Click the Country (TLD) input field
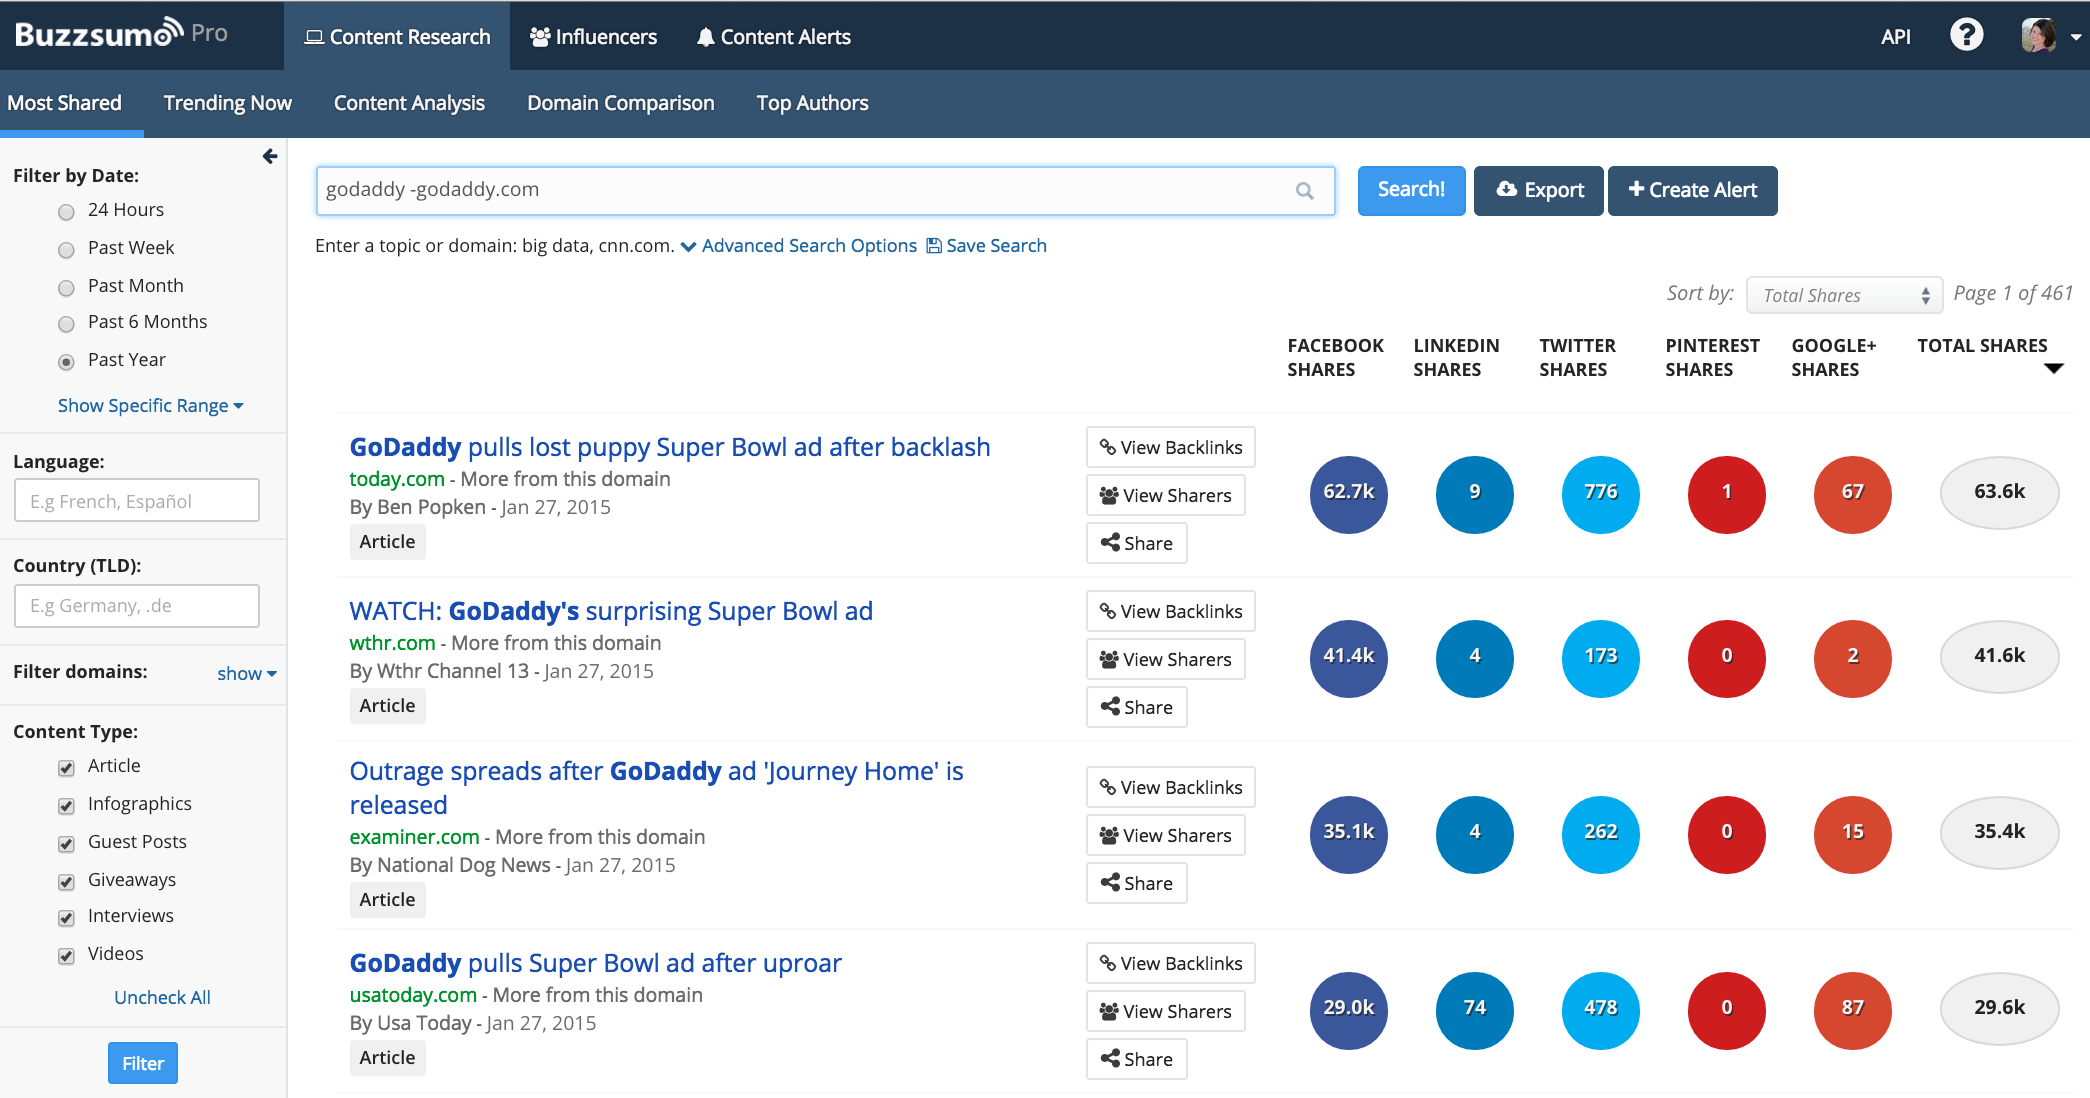The height and width of the screenshot is (1098, 2090). point(137,606)
